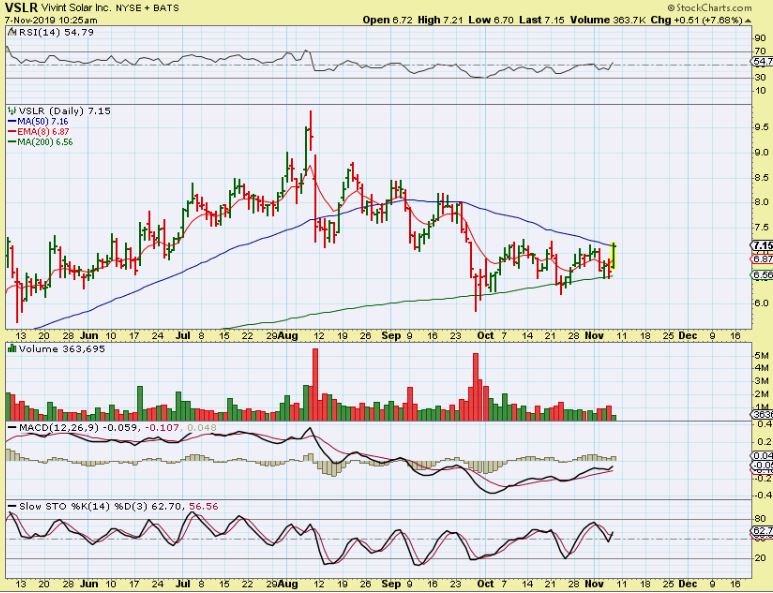
Task: Click the -0.4 level on the MACD axis
Action: point(763,496)
